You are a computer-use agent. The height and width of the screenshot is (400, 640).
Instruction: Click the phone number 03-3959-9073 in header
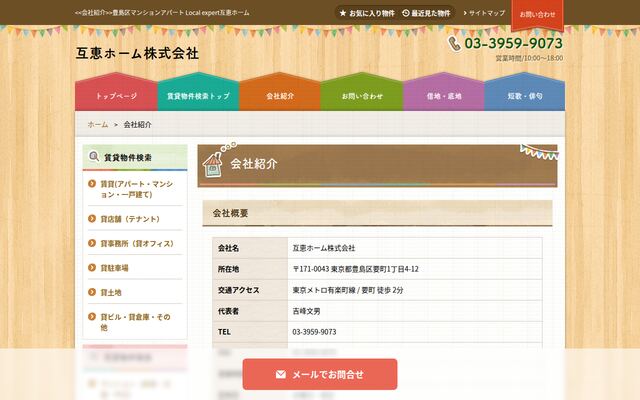[x=513, y=43]
